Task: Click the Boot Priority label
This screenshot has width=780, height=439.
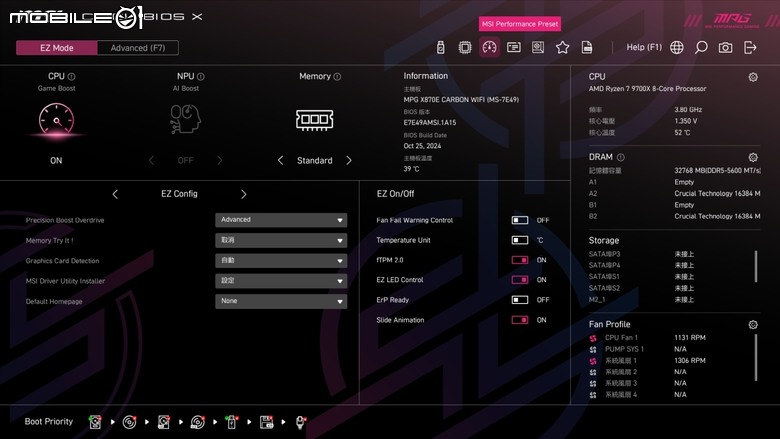Action: 49,422
